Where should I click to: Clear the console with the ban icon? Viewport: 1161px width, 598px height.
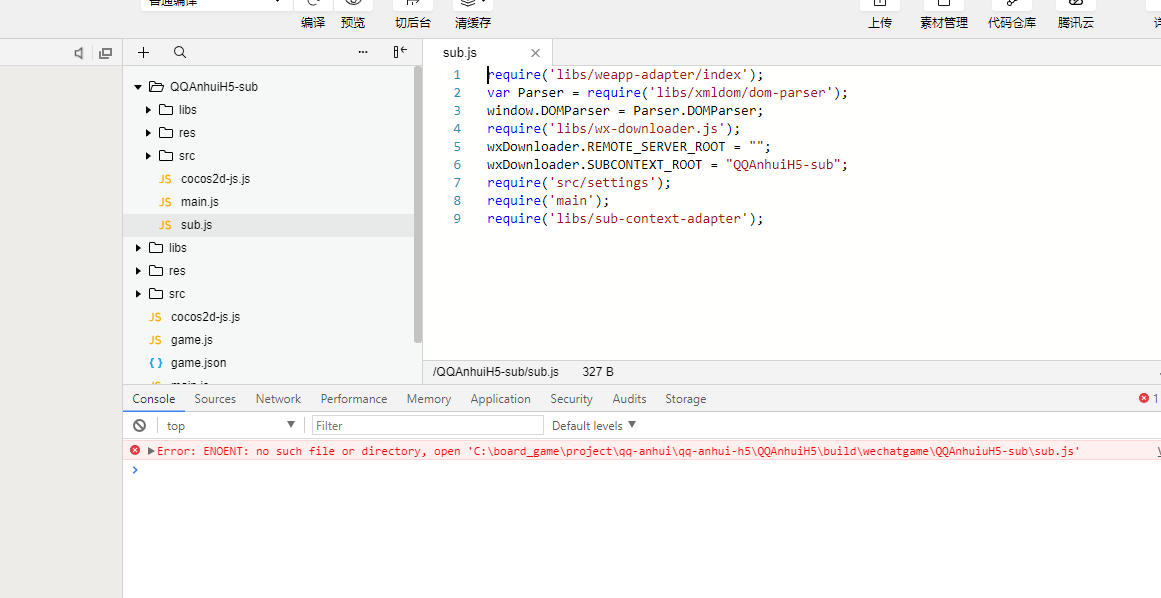tap(139, 425)
